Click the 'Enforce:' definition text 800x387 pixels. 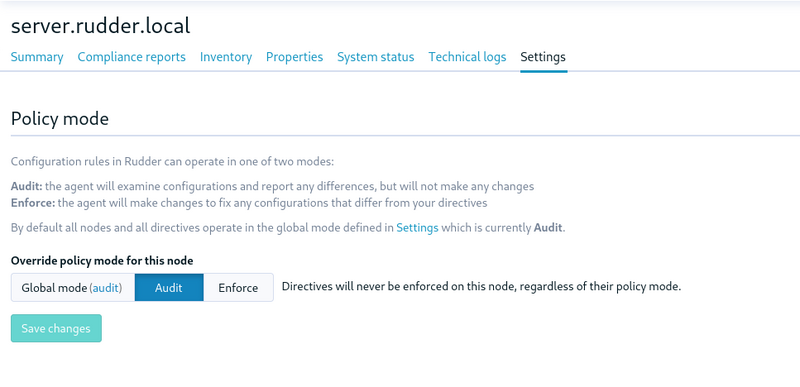coord(249,203)
